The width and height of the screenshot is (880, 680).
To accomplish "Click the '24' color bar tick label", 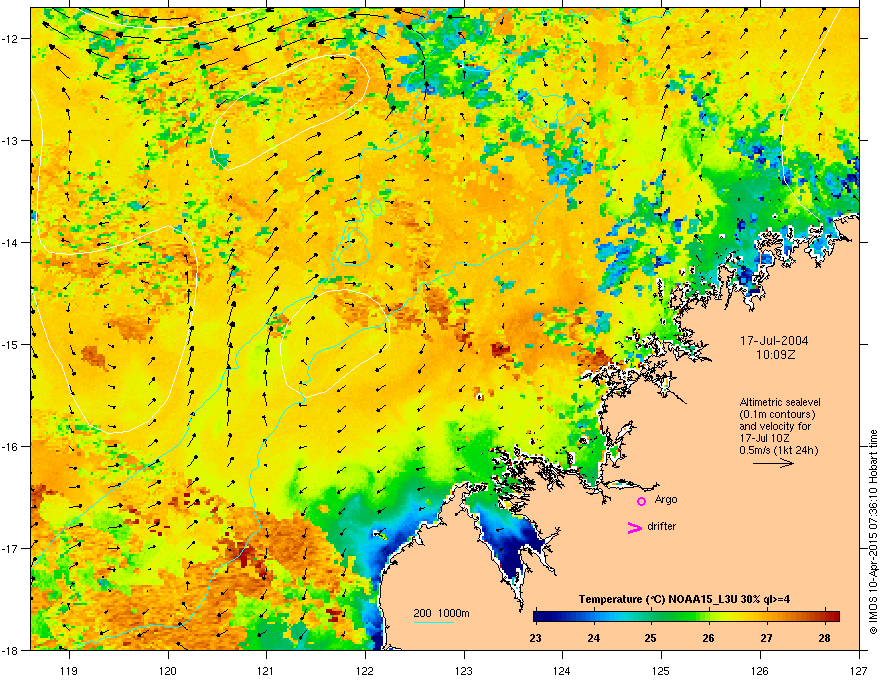I will 593,638.
